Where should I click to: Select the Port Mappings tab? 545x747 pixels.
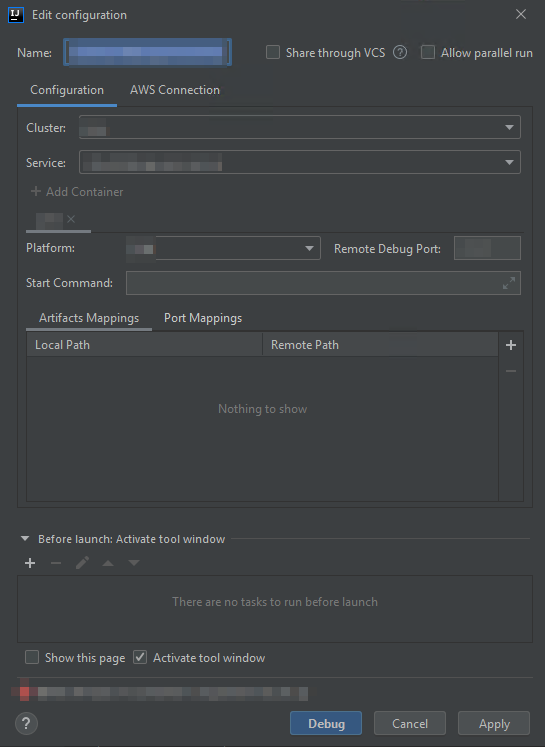pos(203,318)
